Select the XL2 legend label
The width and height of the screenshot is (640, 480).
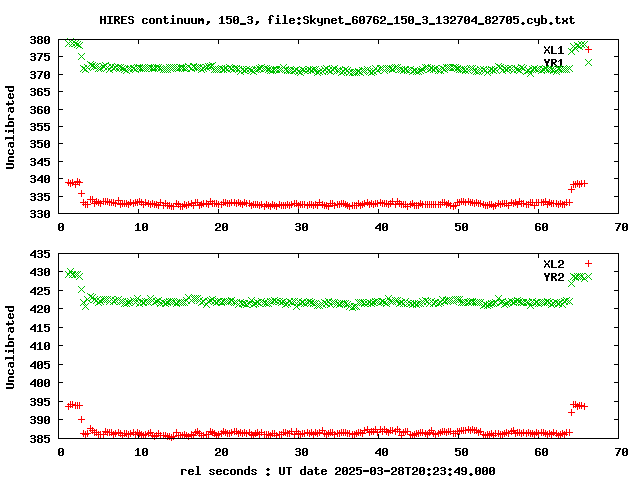(553, 264)
